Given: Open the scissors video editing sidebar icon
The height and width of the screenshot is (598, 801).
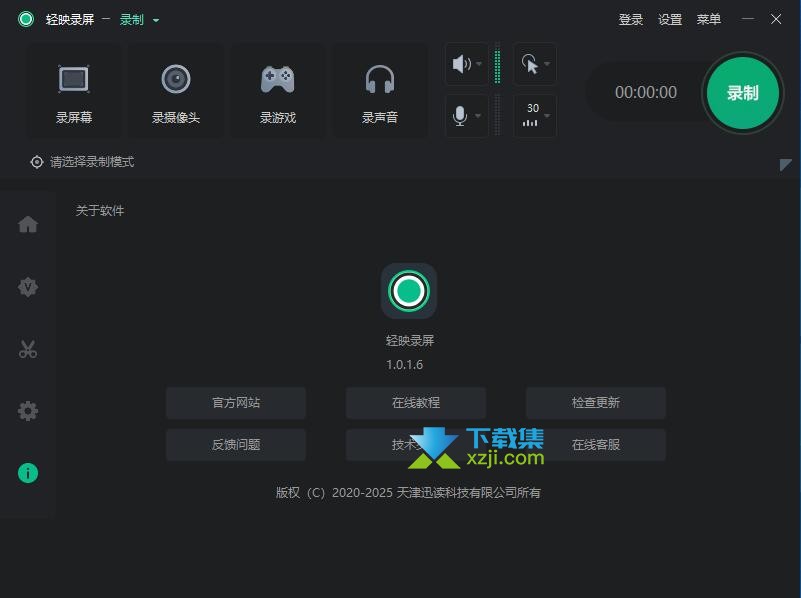Looking at the screenshot, I should [28, 349].
